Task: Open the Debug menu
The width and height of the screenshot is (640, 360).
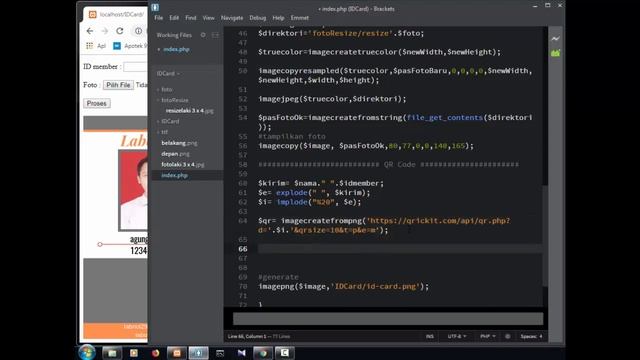Action: click(258, 18)
